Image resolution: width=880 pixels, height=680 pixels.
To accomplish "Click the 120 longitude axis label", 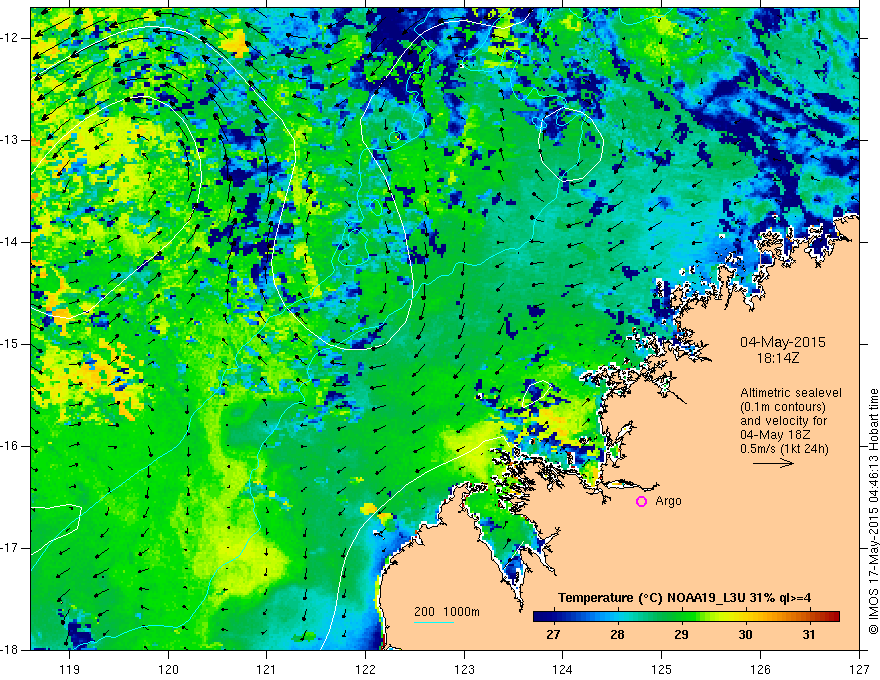I will (168, 669).
